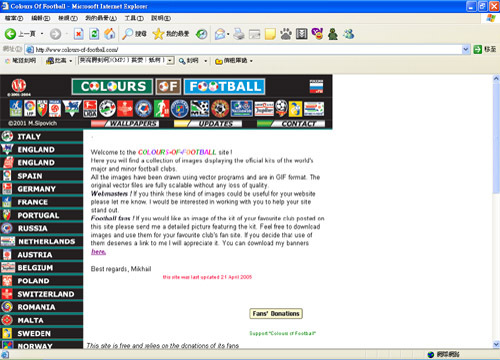Select RUSSIA in the sidebar
Screen dimensions: 500x360
[41, 228]
